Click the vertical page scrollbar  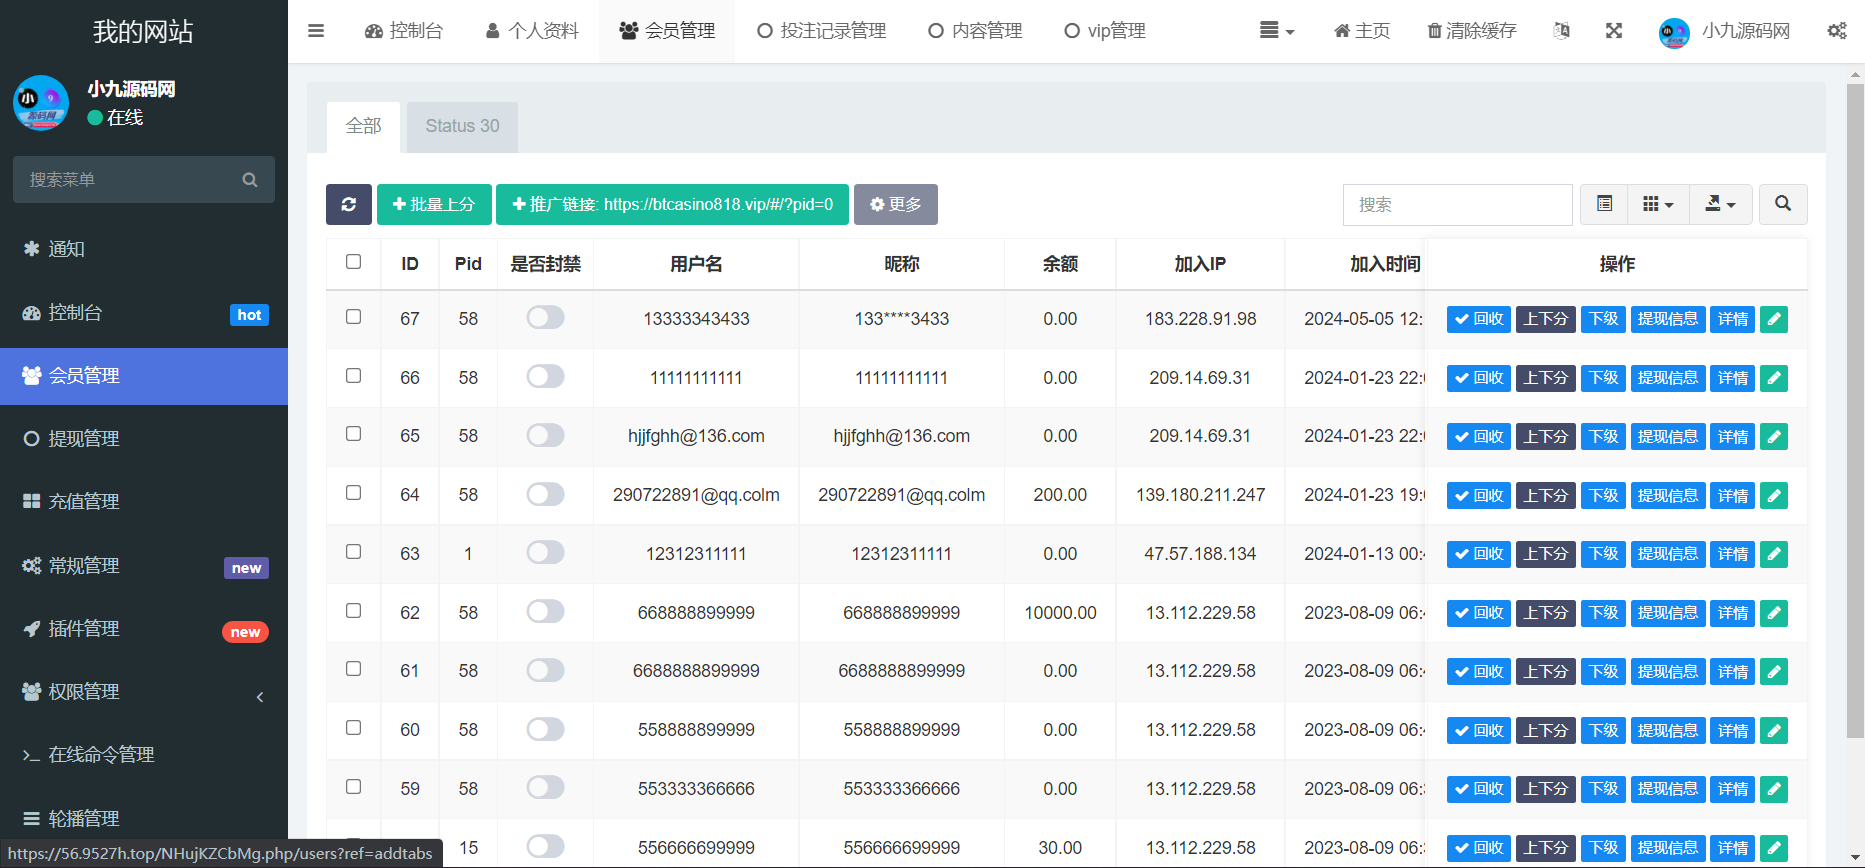point(1855,410)
